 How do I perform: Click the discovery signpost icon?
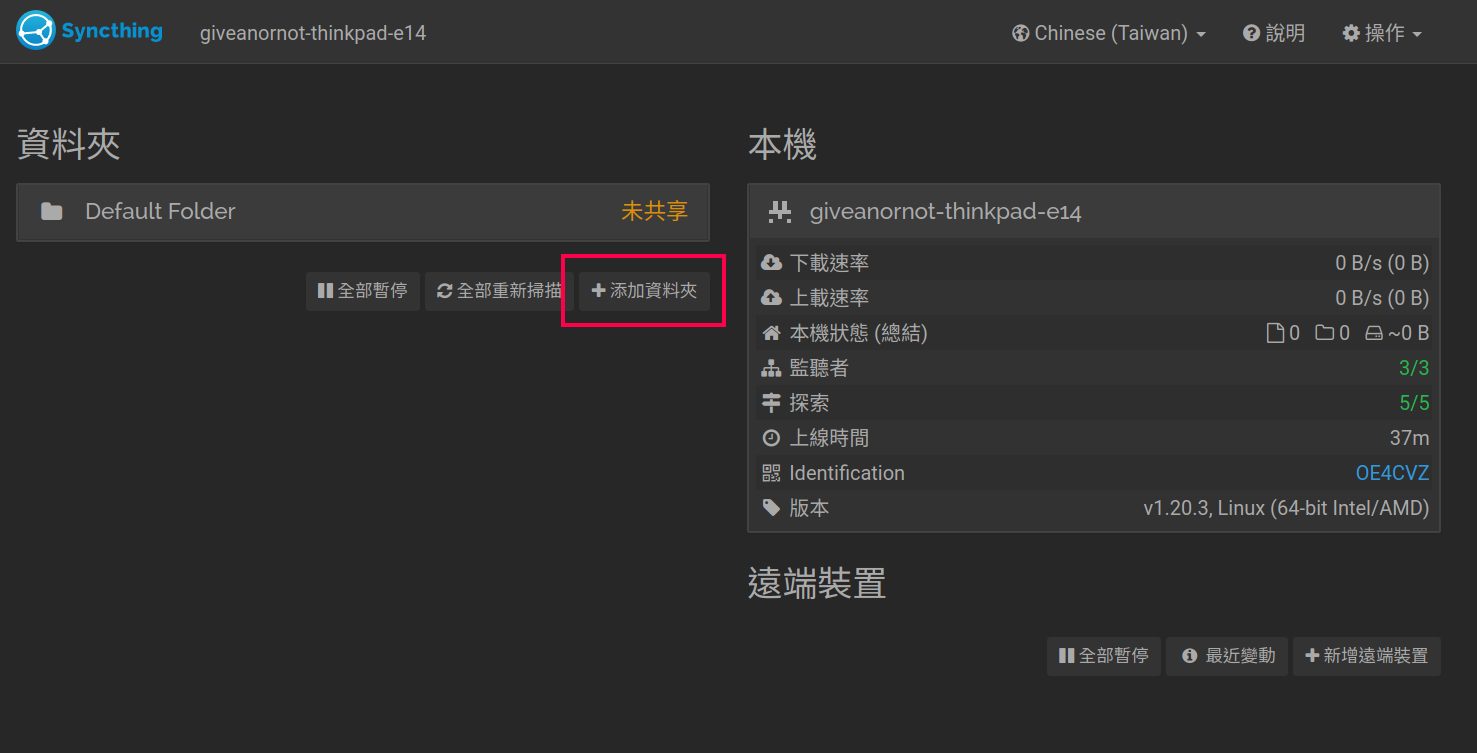(771, 403)
